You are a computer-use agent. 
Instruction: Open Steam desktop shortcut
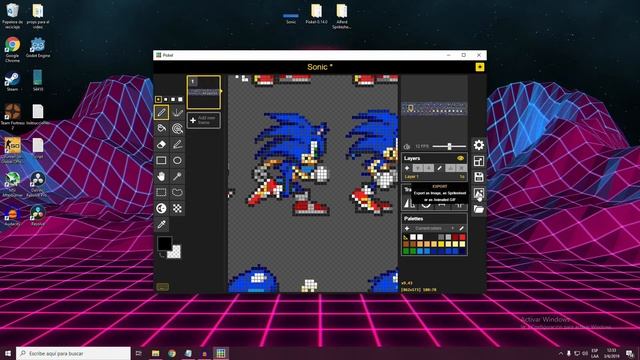12,81
